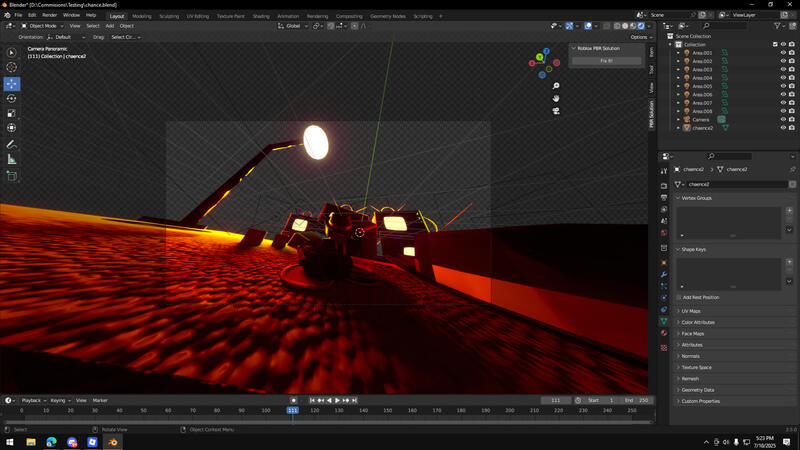Play the animation
800x450 pixels.
pos(337,401)
